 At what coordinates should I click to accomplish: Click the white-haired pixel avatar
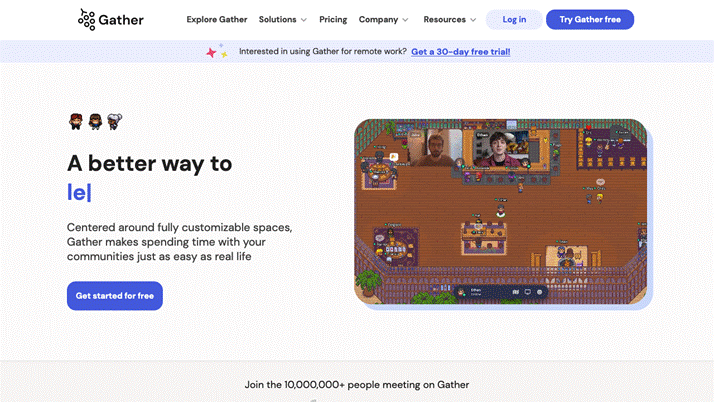114,122
